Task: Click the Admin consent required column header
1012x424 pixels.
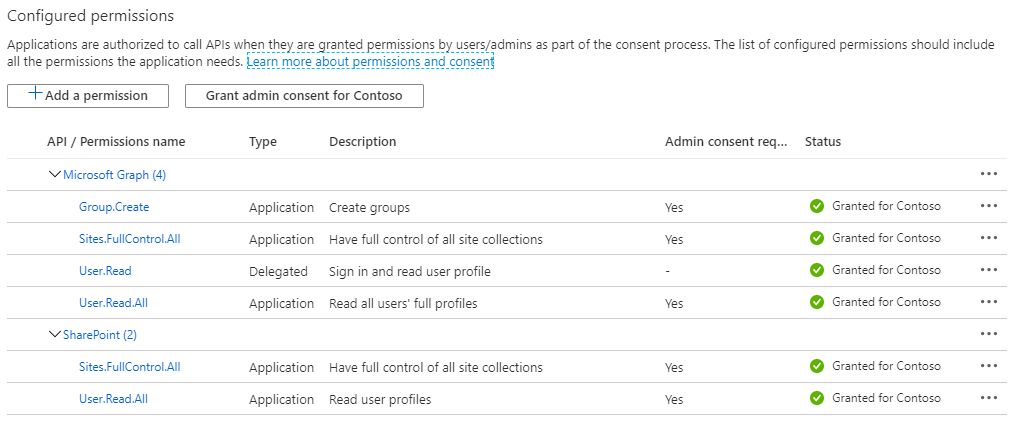Action: click(726, 142)
